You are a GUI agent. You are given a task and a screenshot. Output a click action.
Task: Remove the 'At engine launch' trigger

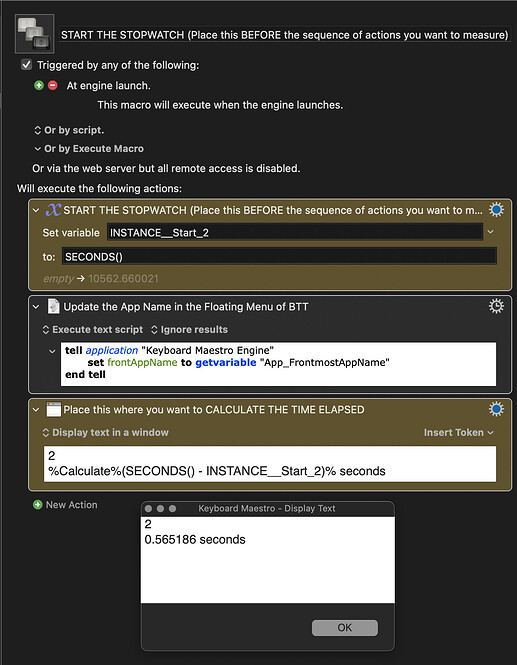pyautogui.click(x=53, y=85)
